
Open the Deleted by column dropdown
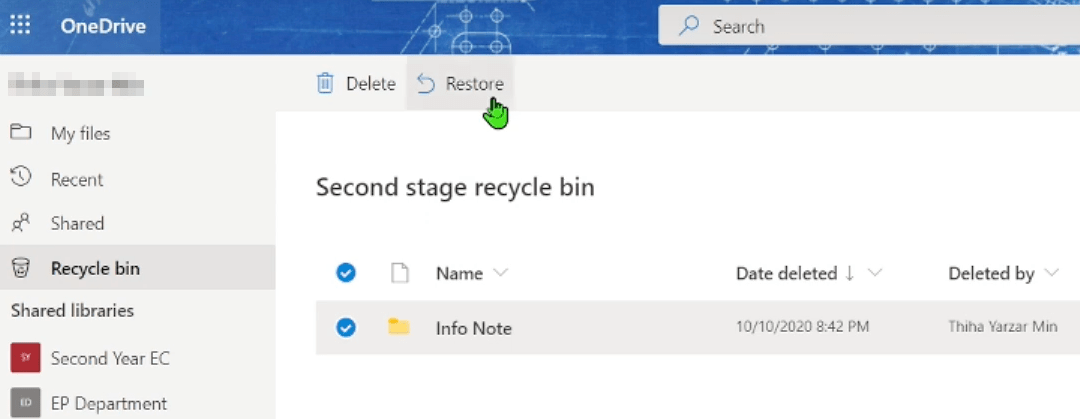pyautogui.click(x=1051, y=273)
